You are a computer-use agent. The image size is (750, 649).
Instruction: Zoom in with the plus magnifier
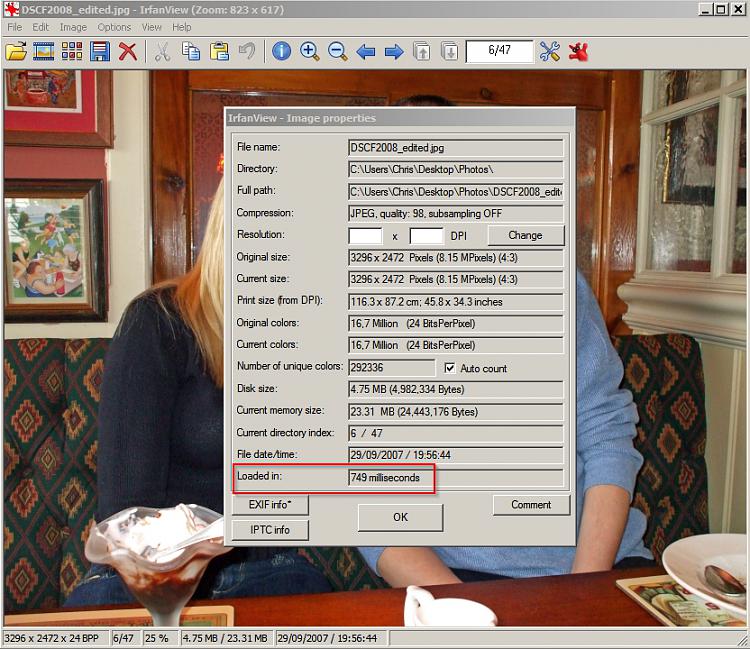309,51
